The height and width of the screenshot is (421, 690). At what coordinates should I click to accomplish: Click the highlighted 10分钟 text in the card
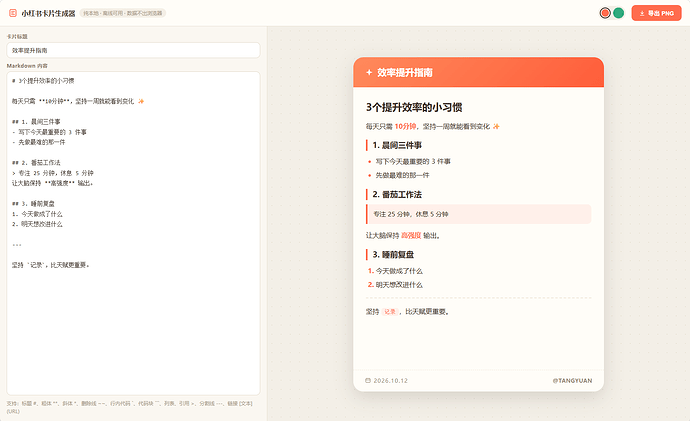pyautogui.click(x=405, y=126)
